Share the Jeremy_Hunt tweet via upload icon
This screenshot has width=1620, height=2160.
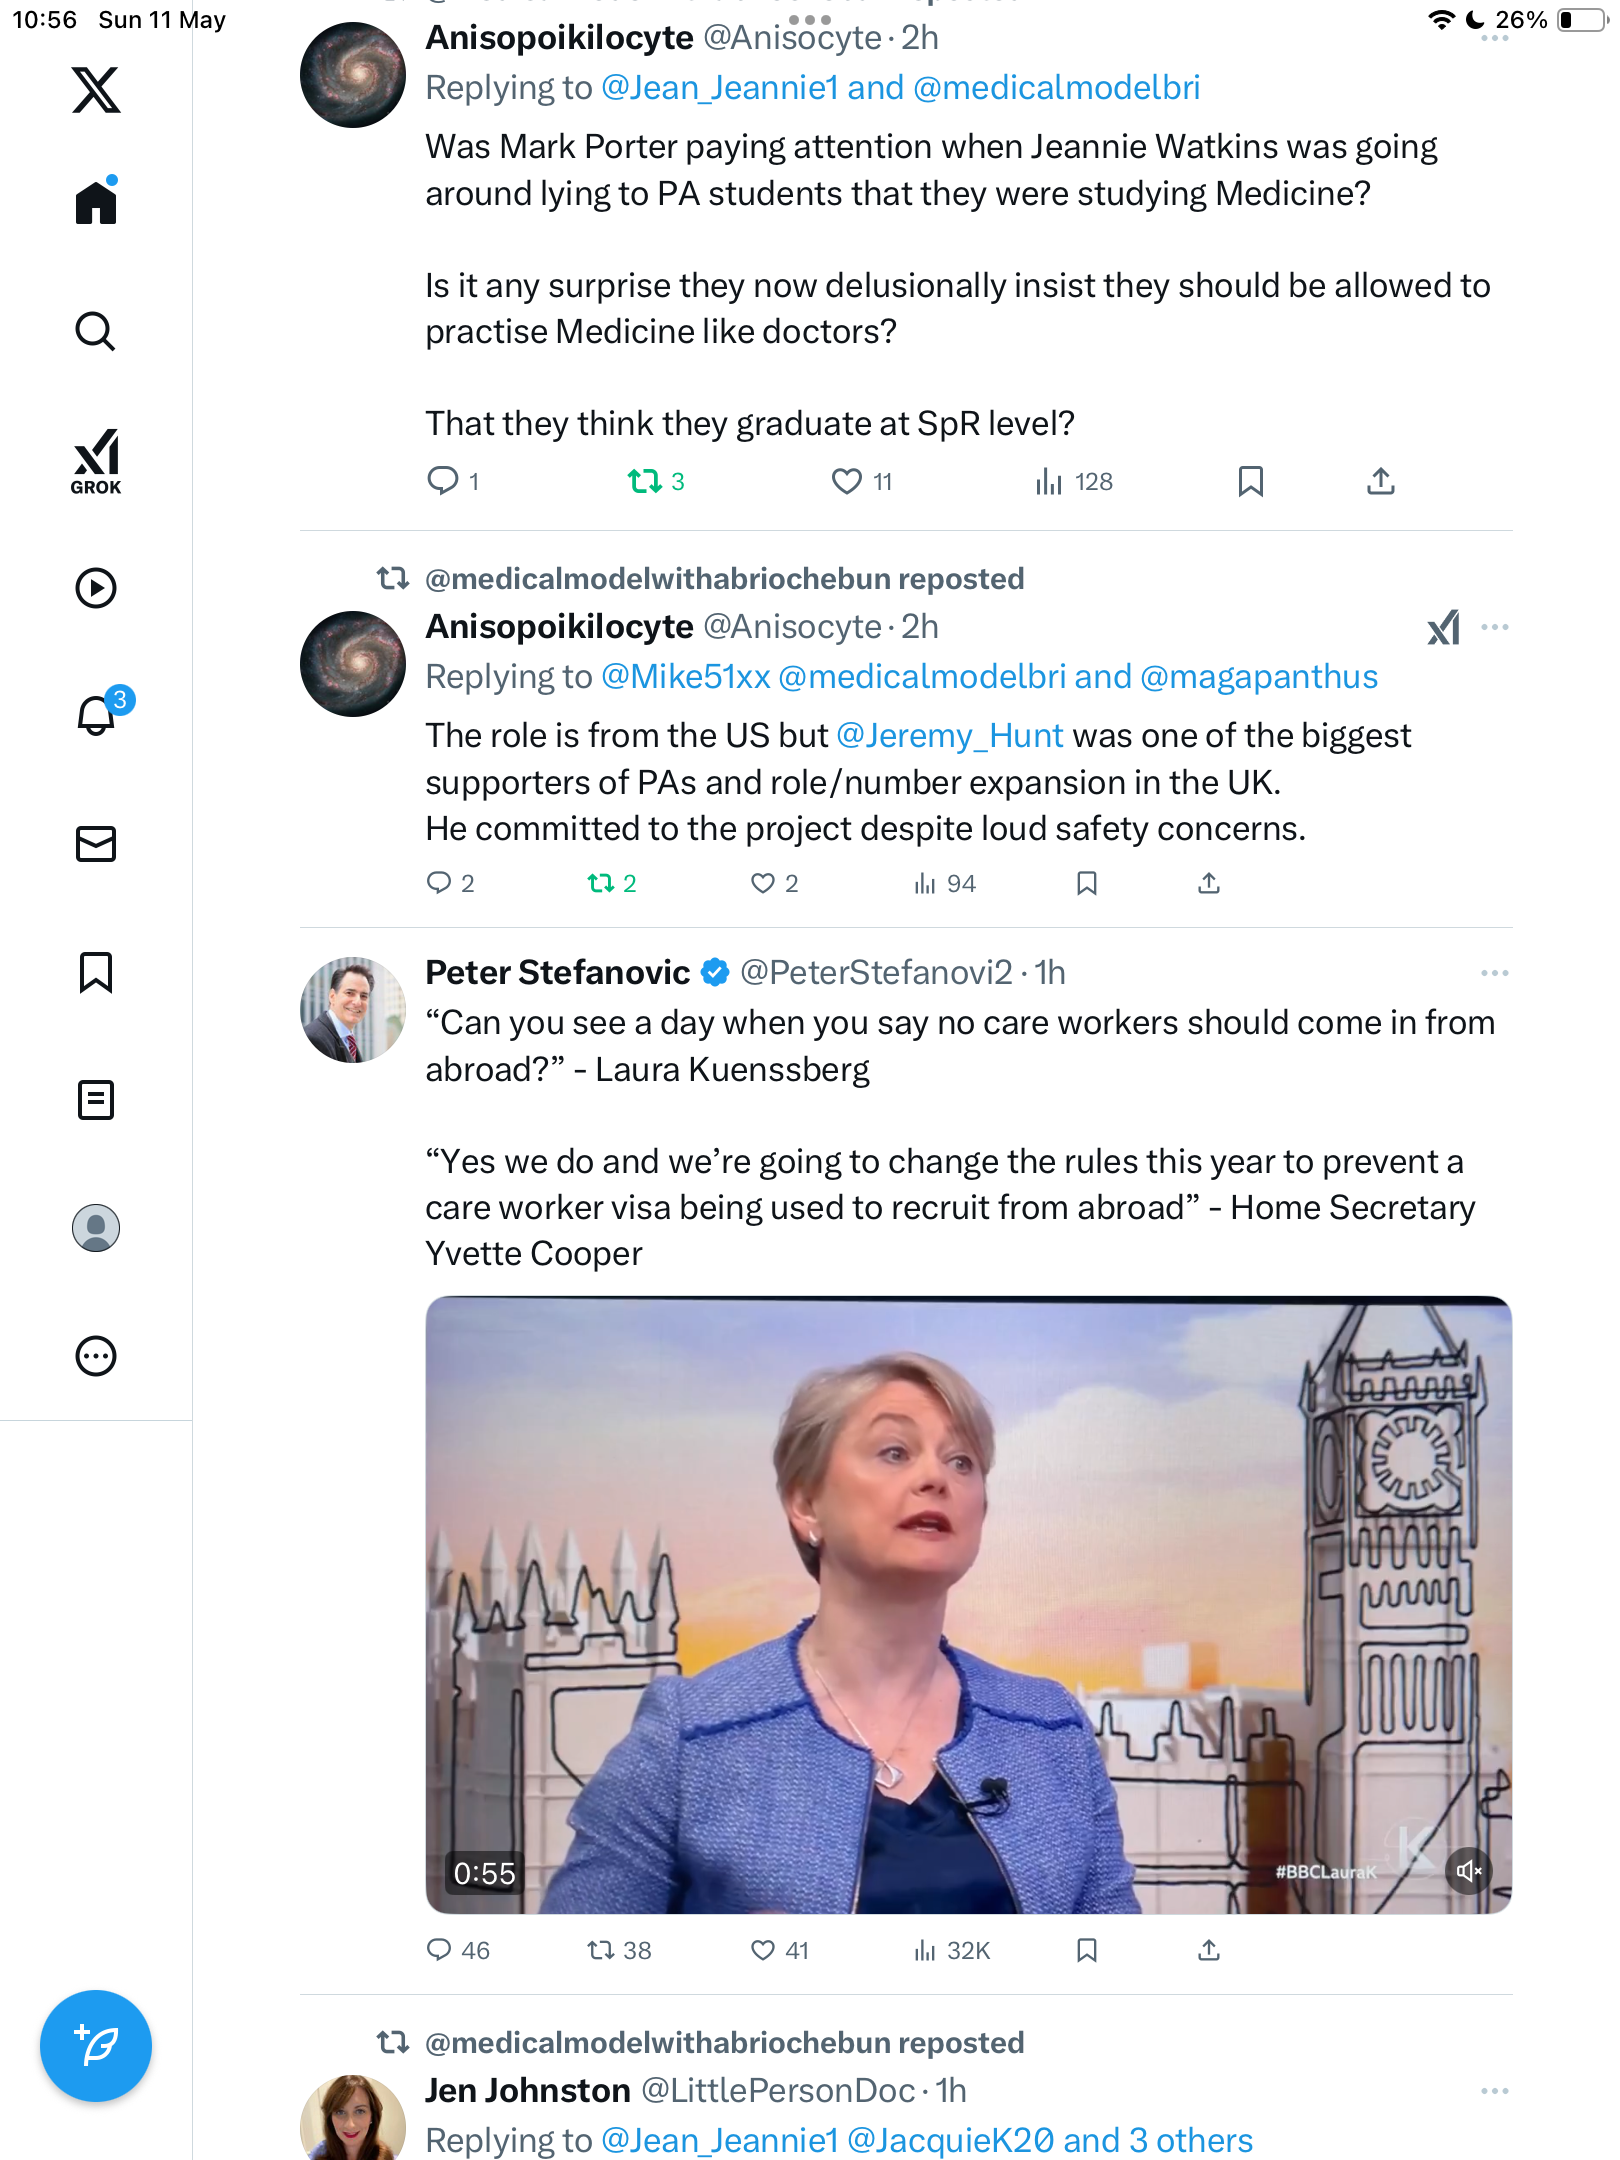[x=1209, y=883]
